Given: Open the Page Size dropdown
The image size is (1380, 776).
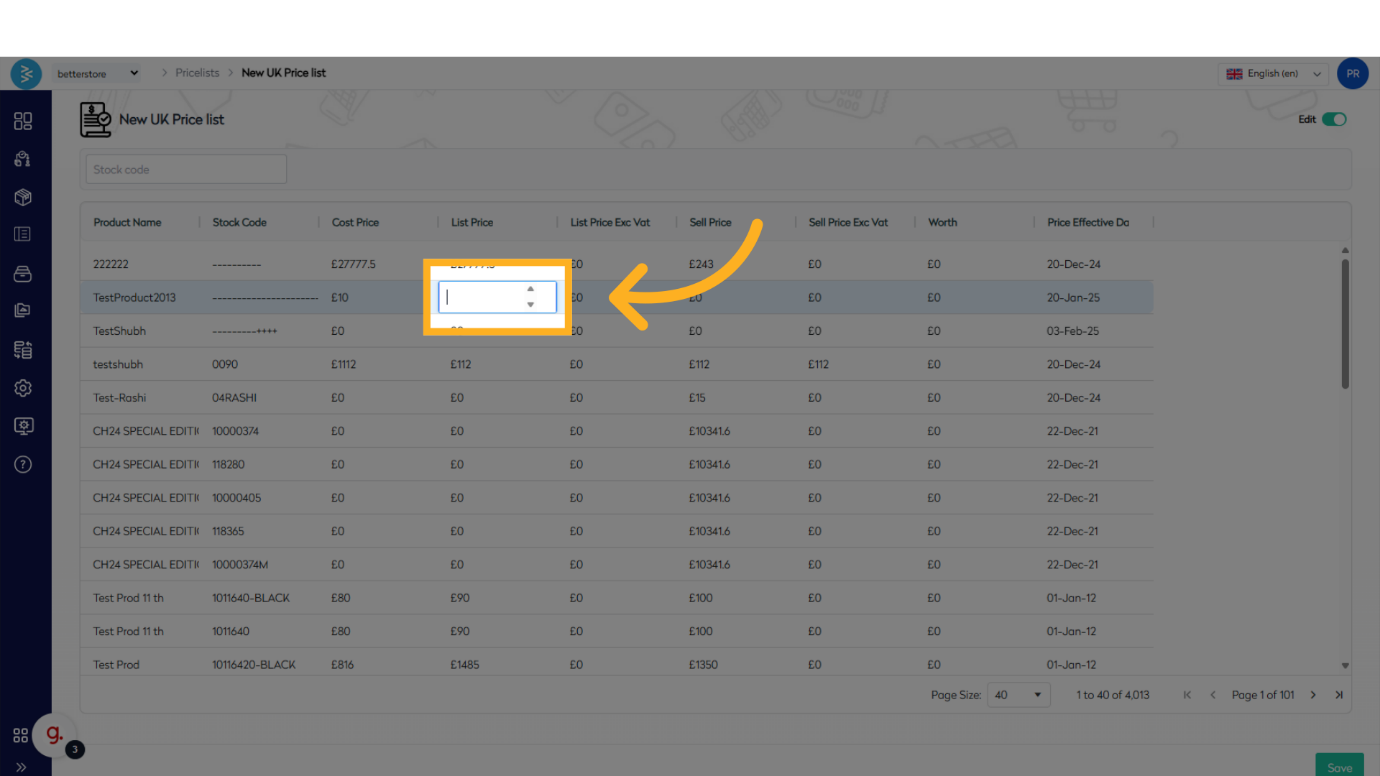Looking at the screenshot, I should [x=1017, y=695].
